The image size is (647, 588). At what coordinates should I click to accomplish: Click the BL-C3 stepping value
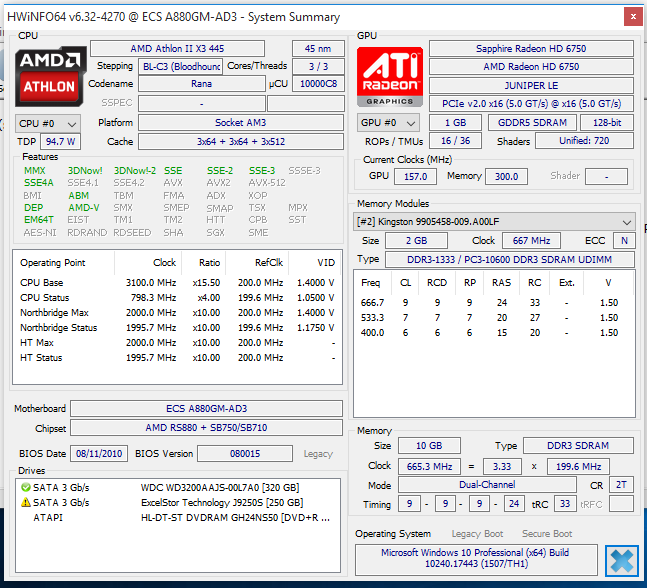click(180, 66)
